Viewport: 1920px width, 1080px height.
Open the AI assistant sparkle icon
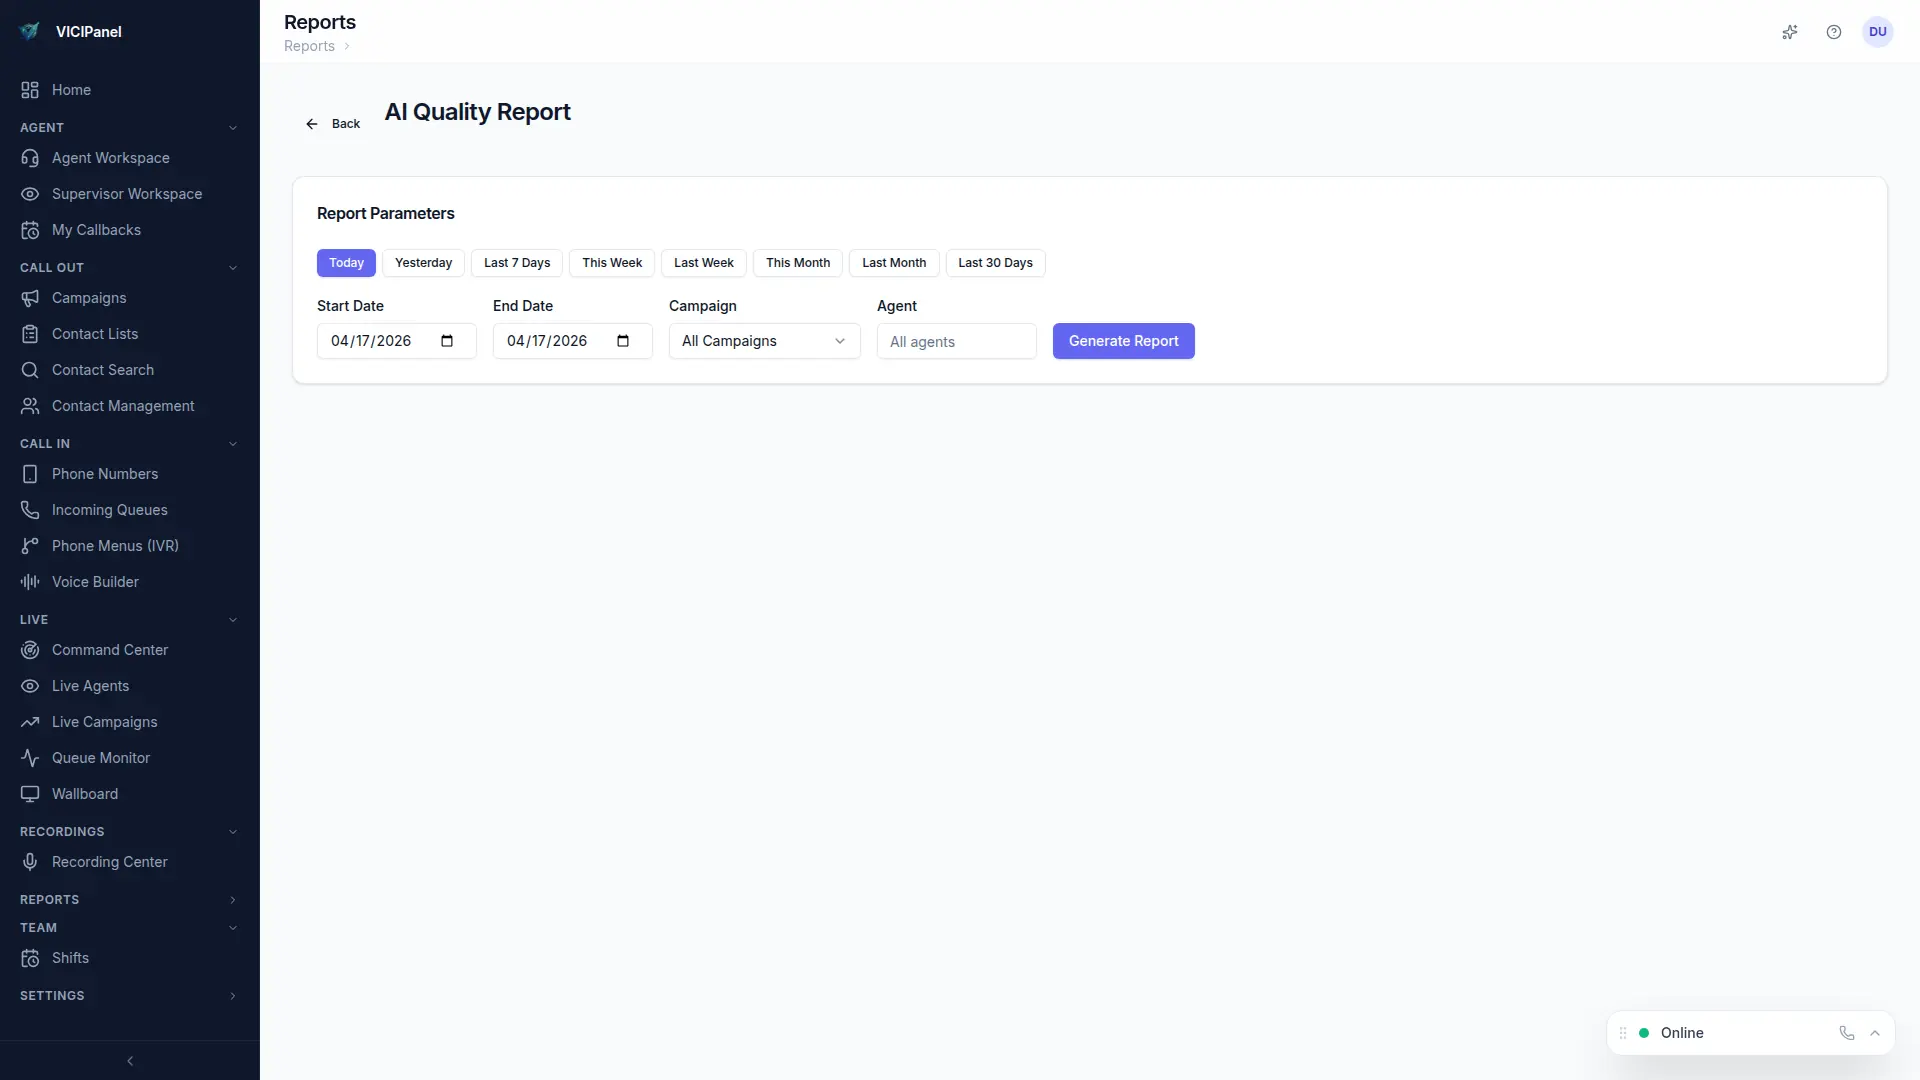1790,32
